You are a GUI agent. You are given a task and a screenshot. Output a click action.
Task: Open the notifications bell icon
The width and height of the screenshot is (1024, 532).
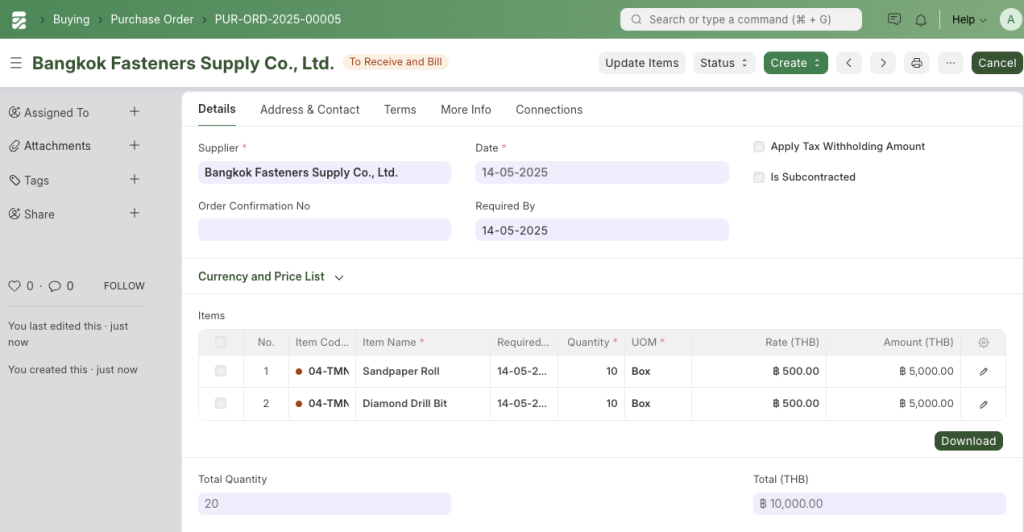[921, 20]
